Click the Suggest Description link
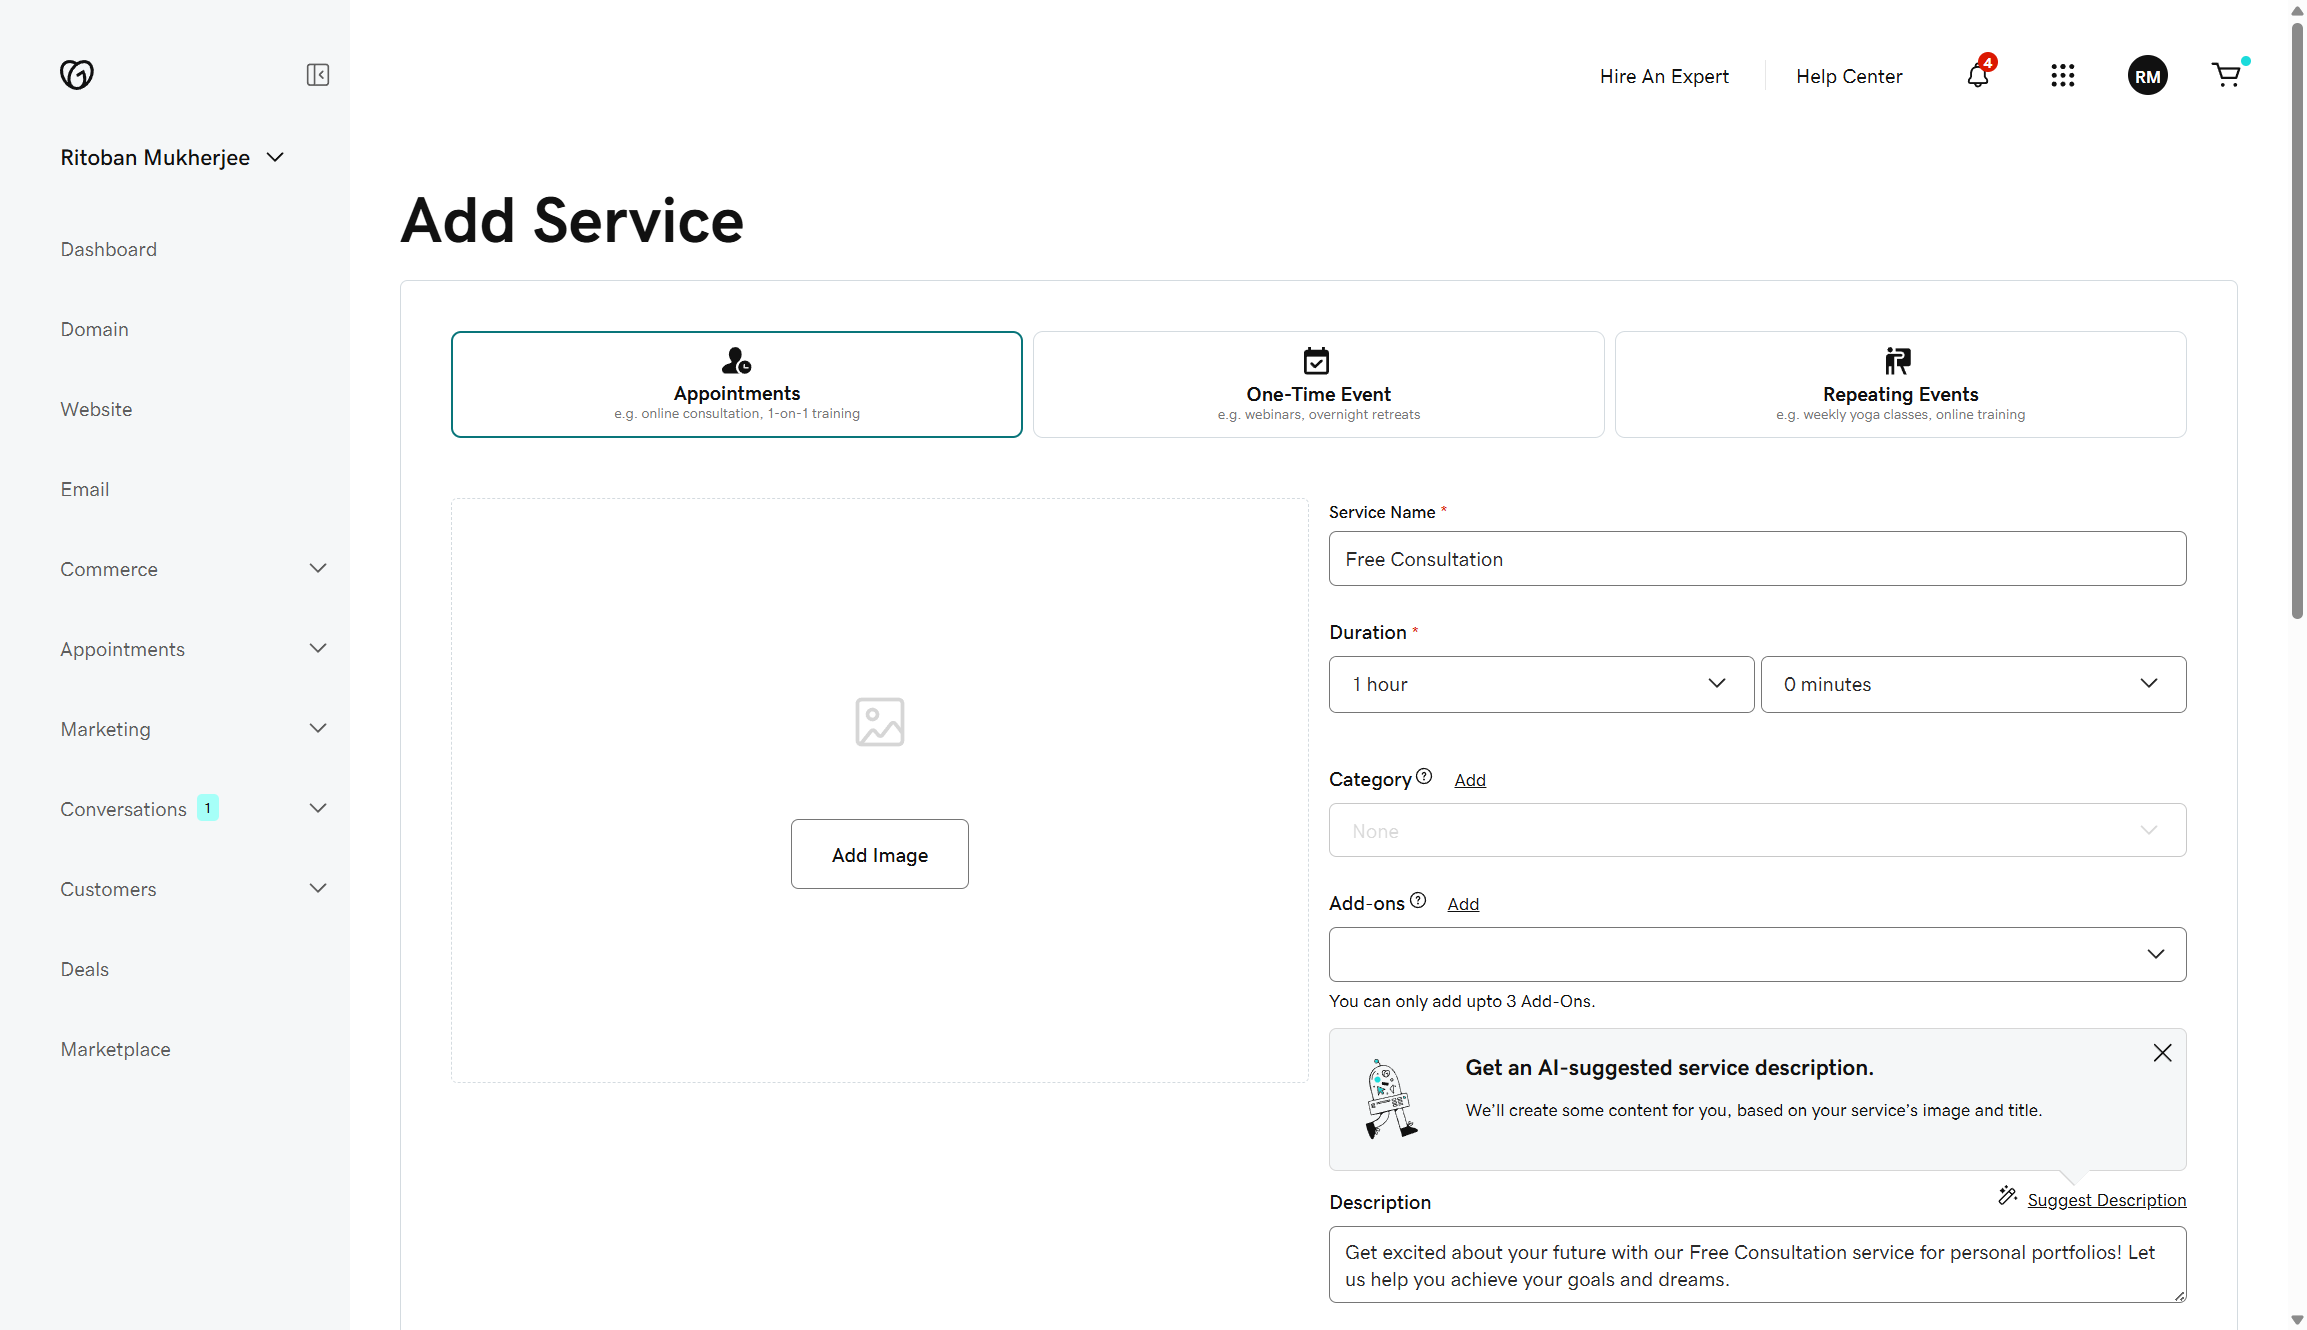The image size is (2307, 1330). [x=2106, y=1199]
